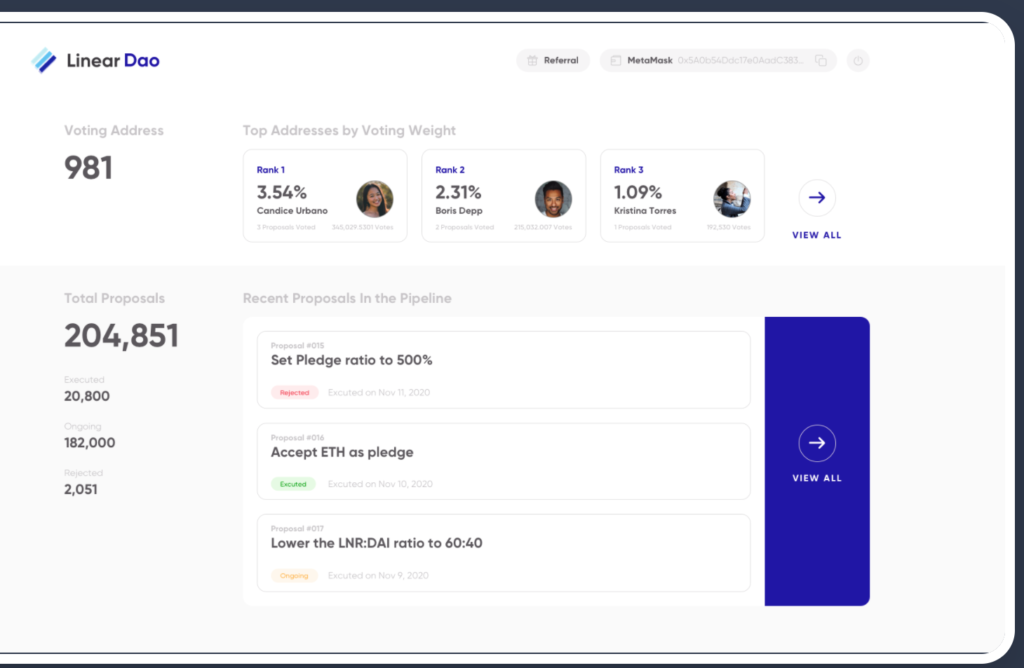
Task: Click Kristina Torres's avatar photo
Action: pos(732,199)
